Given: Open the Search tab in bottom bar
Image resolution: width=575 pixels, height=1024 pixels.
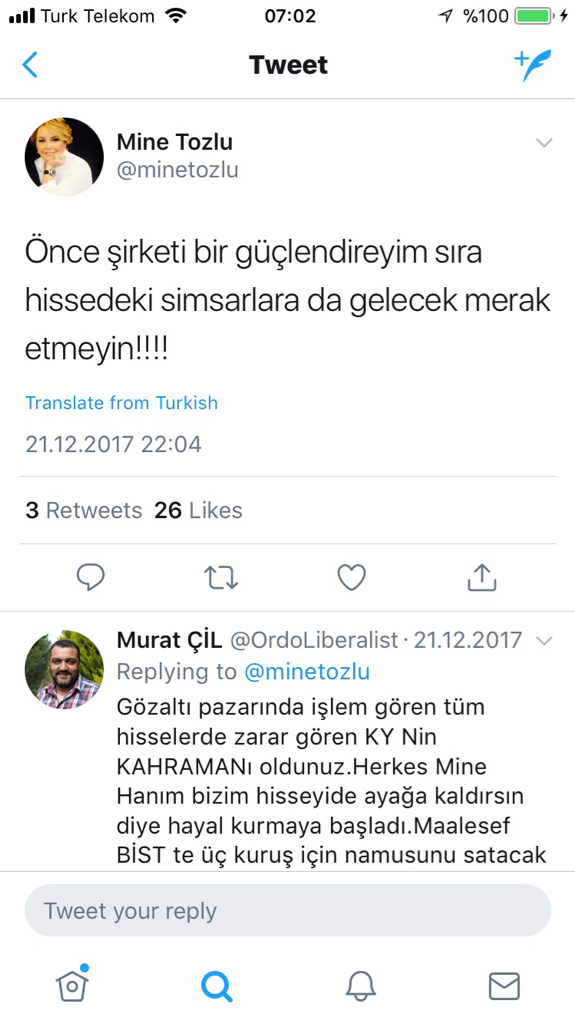Looking at the screenshot, I should coord(216,985).
